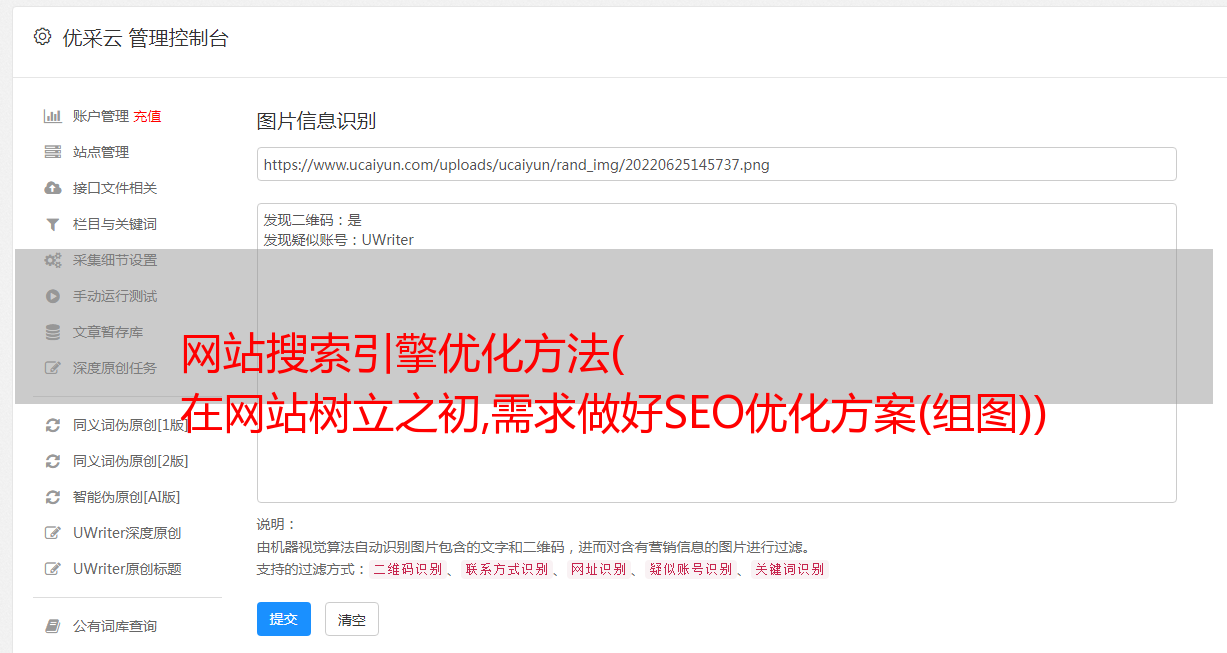Viewport: 1227px width, 653px height.
Task: Click the 疑似账号识别 tag
Action: coord(690,569)
